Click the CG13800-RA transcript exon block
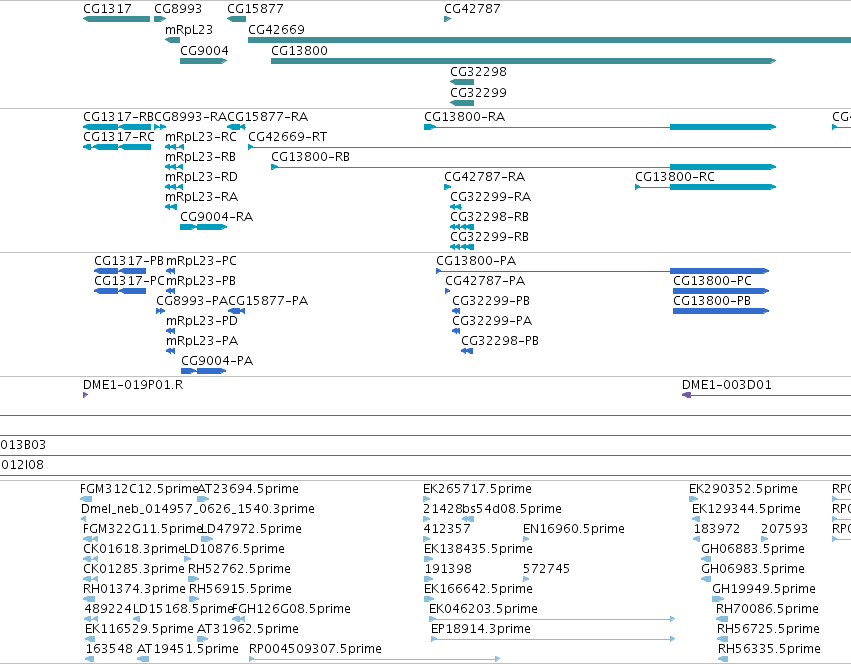Screen dimensions: 851x664 [x=723, y=127]
